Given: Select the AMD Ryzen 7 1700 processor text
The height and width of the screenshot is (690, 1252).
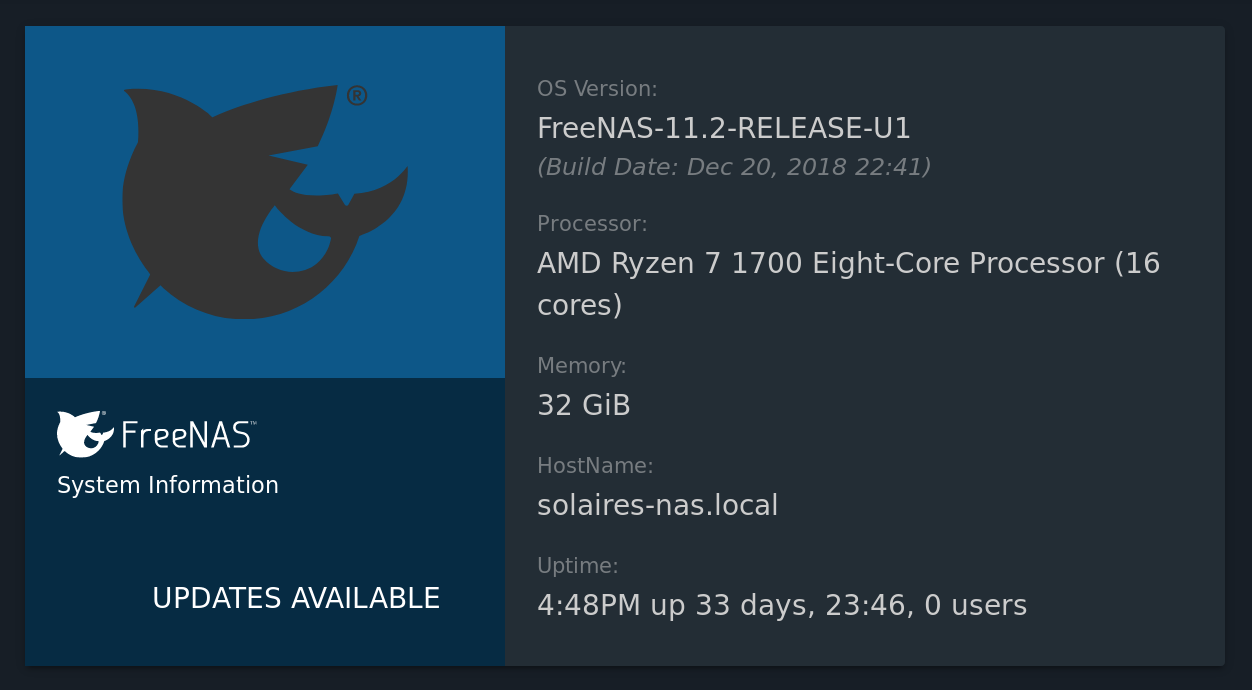Looking at the screenshot, I should (848, 264).
